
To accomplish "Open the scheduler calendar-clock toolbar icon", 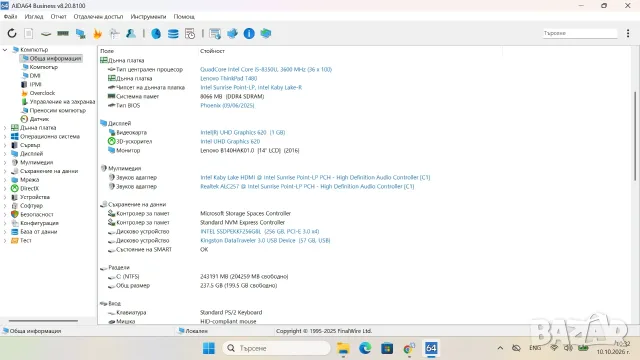I will tap(190, 33).
